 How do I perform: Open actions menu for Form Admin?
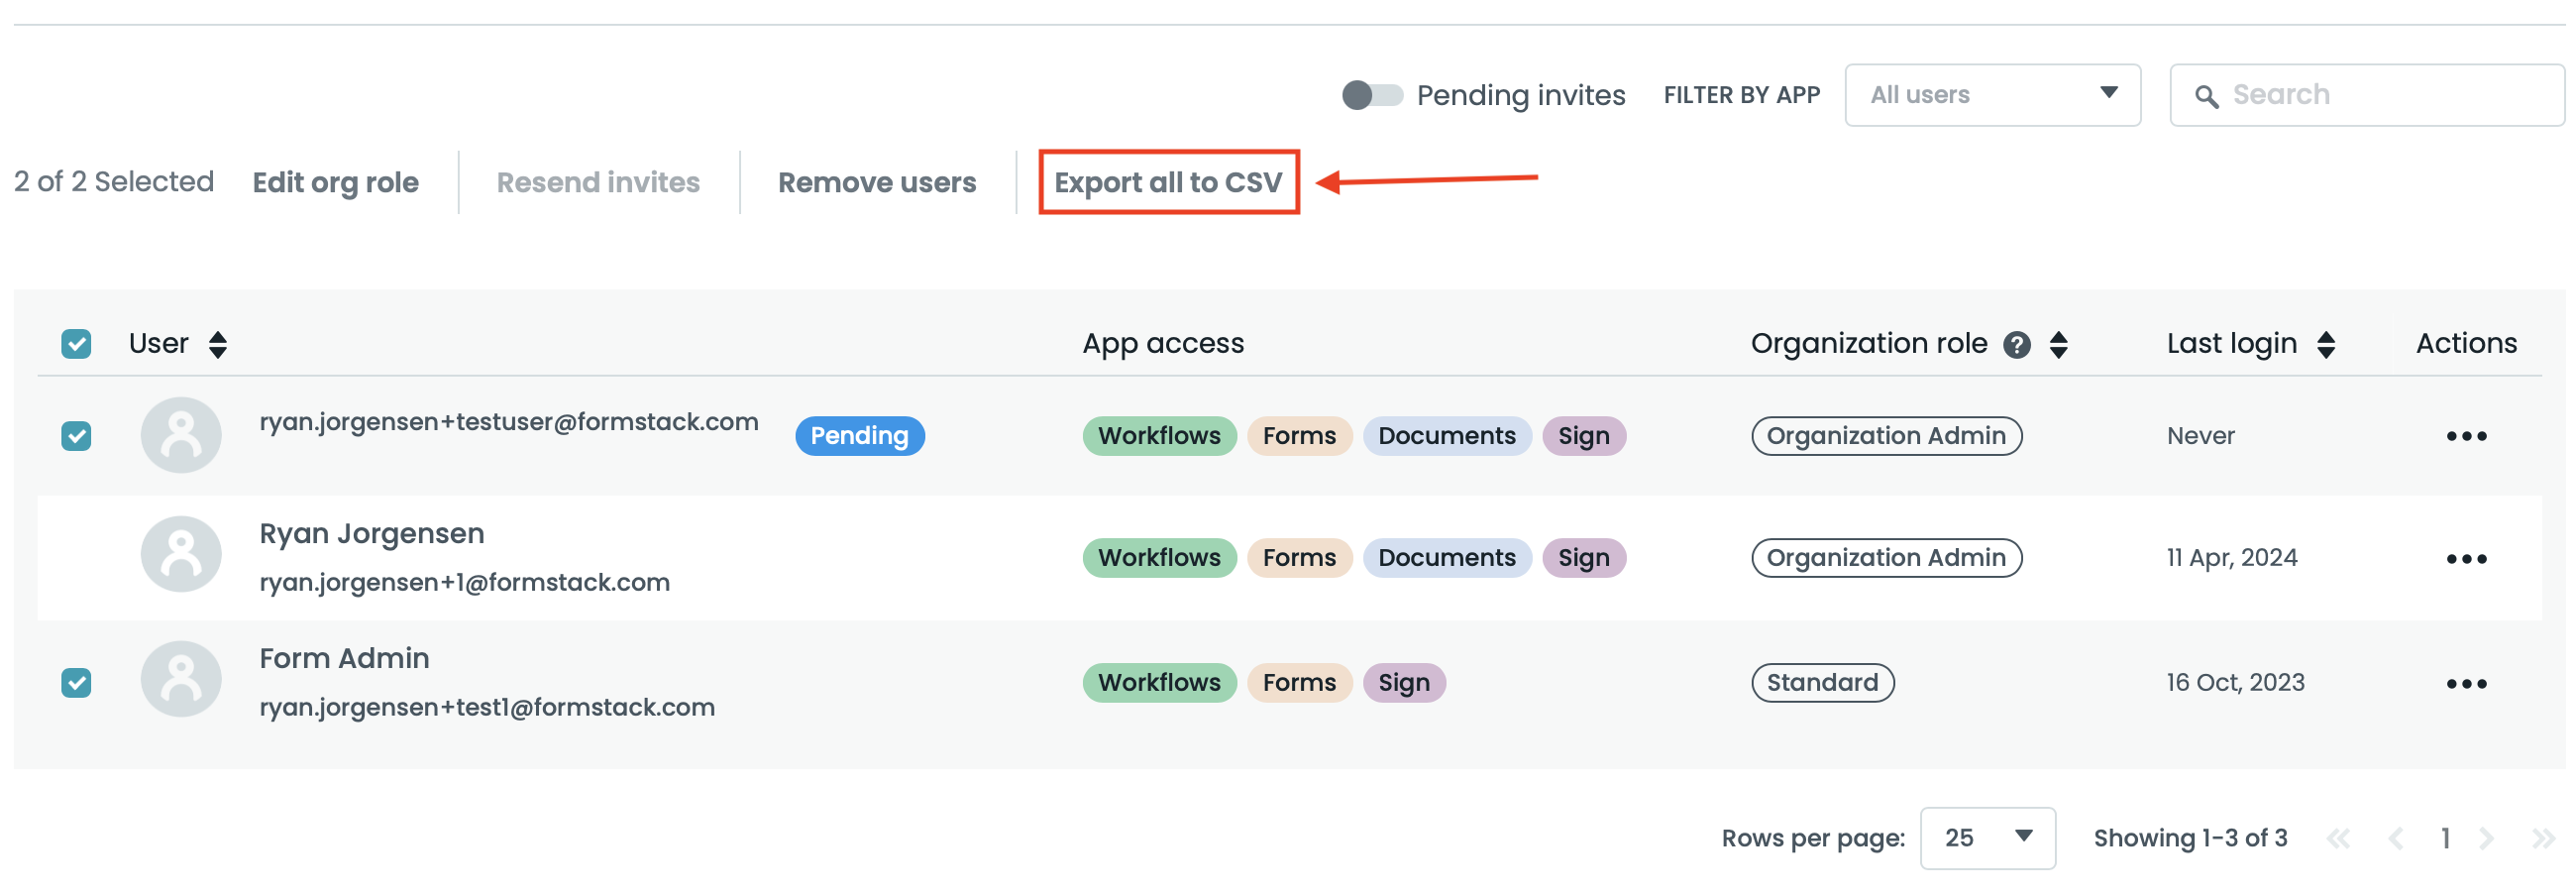pyautogui.click(x=2465, y=684)
